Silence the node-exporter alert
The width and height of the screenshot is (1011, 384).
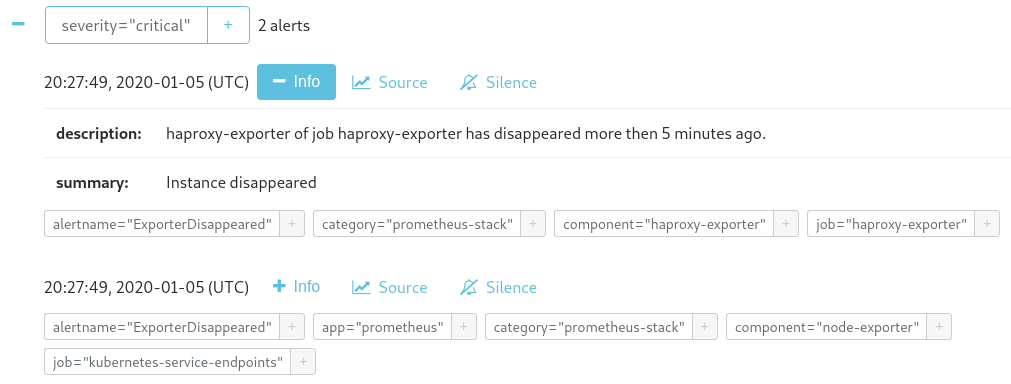(x=498, y=287)
